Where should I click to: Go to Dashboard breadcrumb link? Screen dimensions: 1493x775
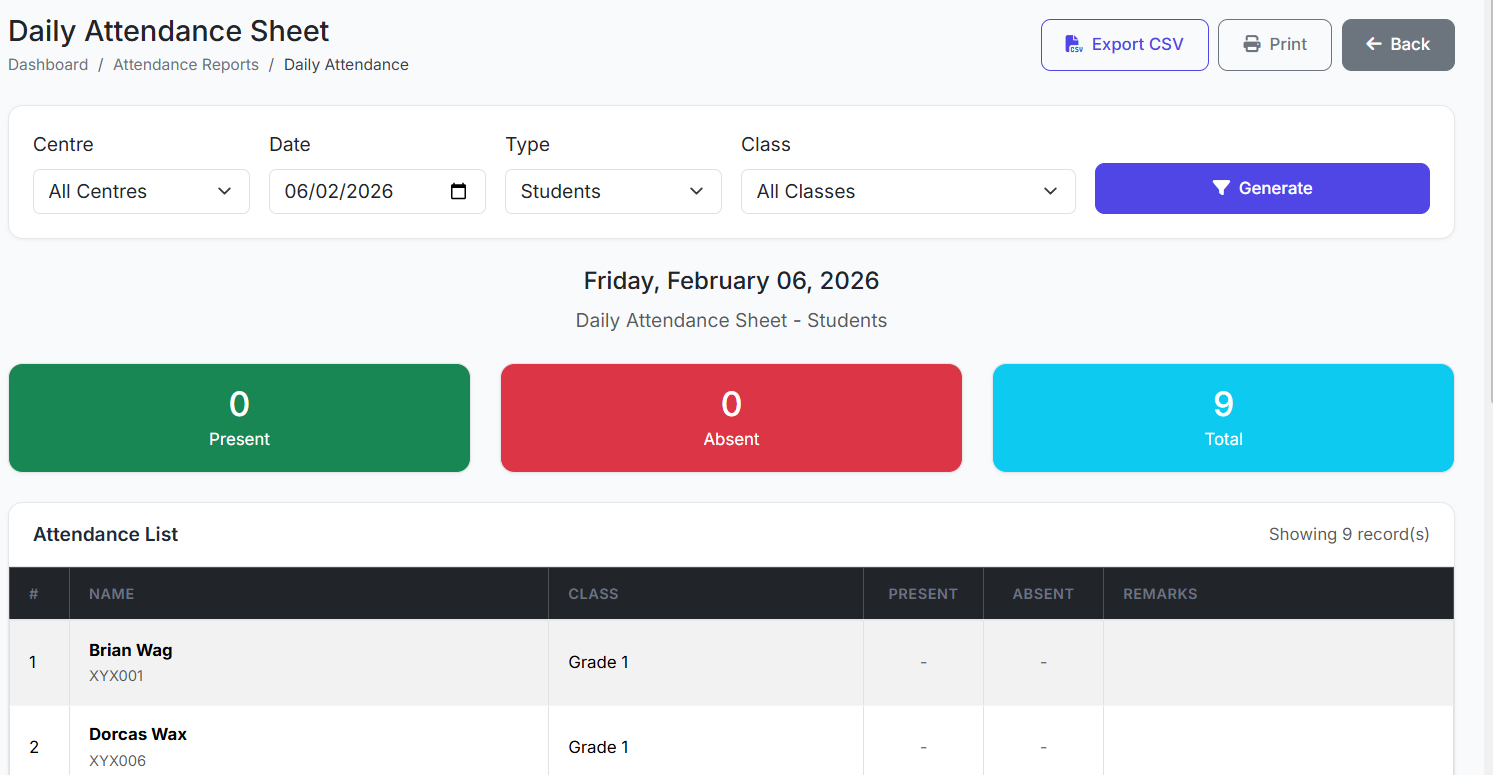click(x=48, y=65)
